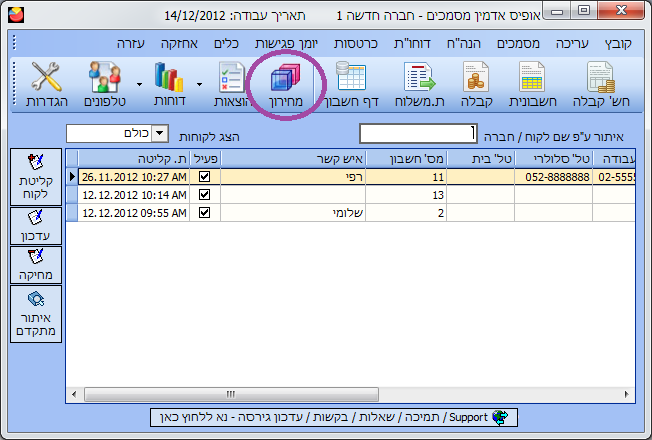Sort by טל' בית column header
The width and height of the screenshot is (652, 440).
click(x=481, y=159)
